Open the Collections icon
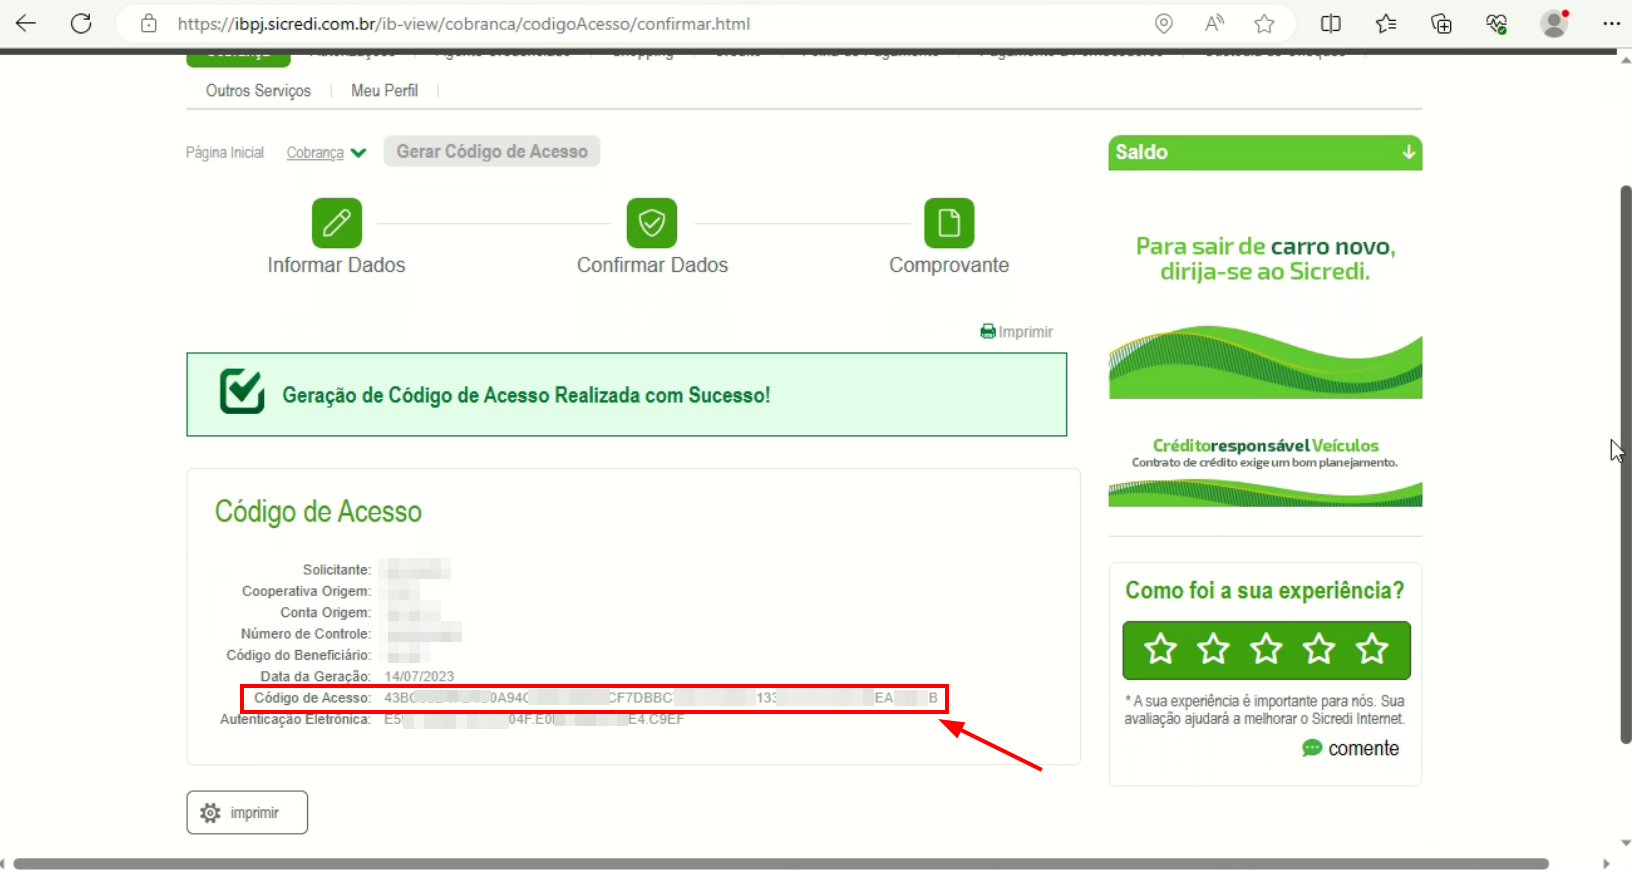 [1441, 24]
